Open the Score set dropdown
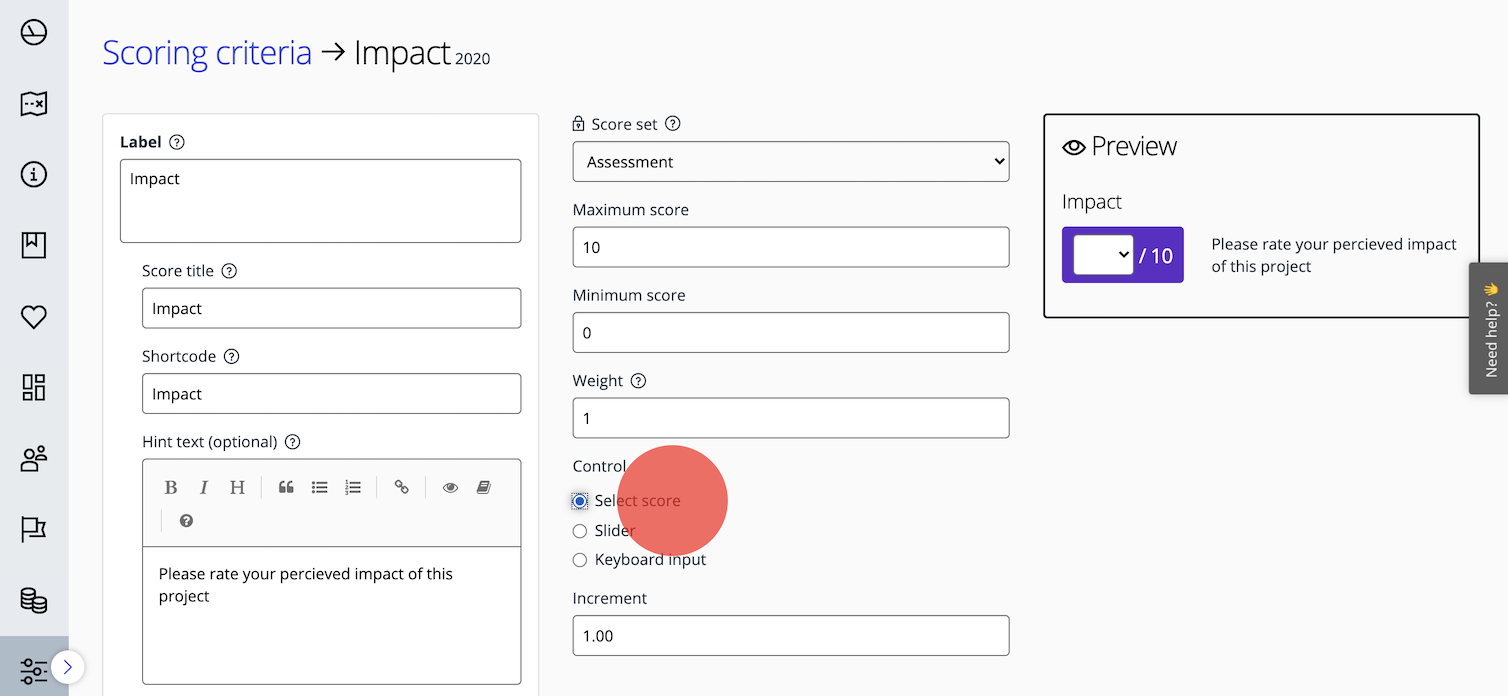This screenshot has width=1508, height=696. click(x=790, y=162)
